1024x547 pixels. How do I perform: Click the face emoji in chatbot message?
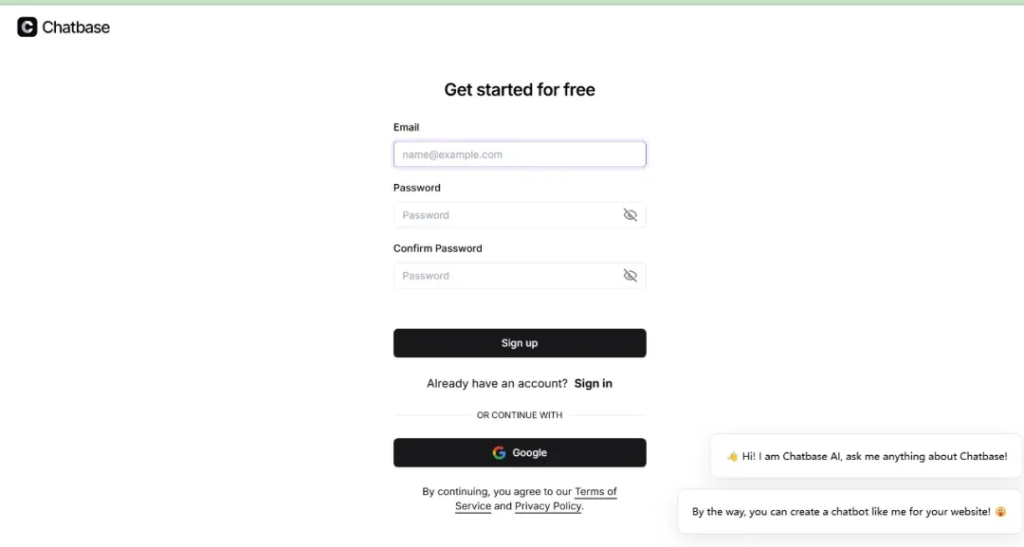point(1000,512)
